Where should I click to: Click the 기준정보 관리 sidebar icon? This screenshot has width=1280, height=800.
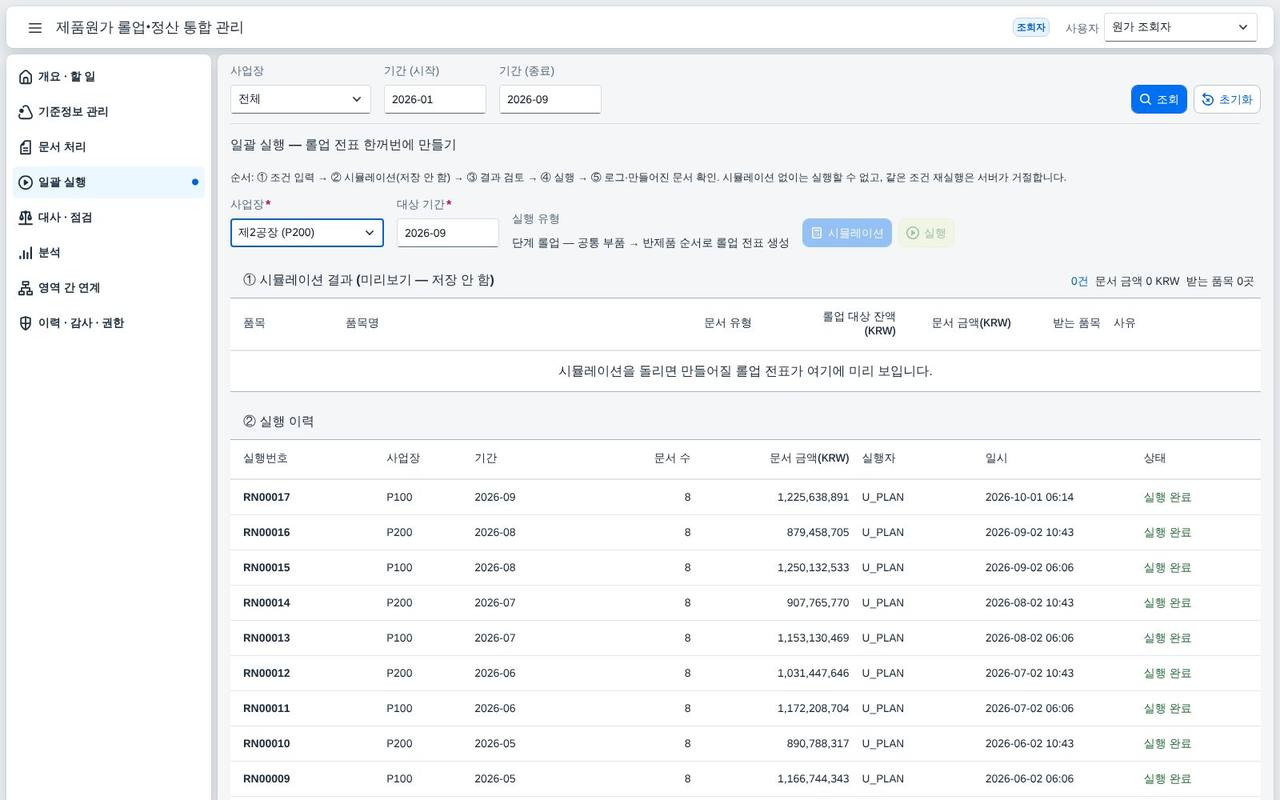pyautogui.click(x=26, y=112)
